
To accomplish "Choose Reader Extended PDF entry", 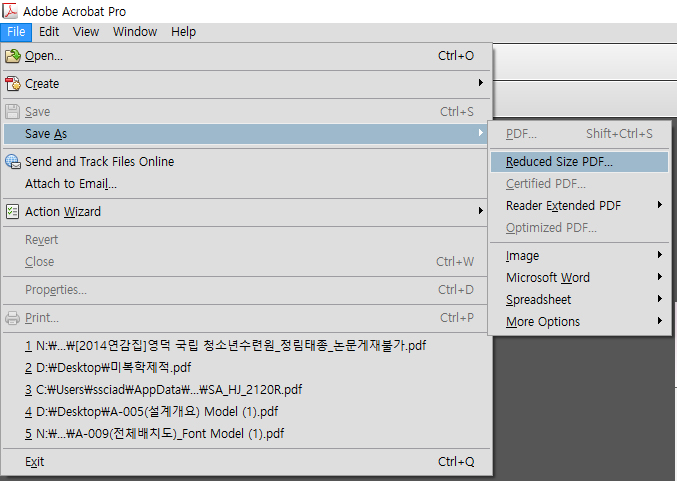I will click(579, 206).
